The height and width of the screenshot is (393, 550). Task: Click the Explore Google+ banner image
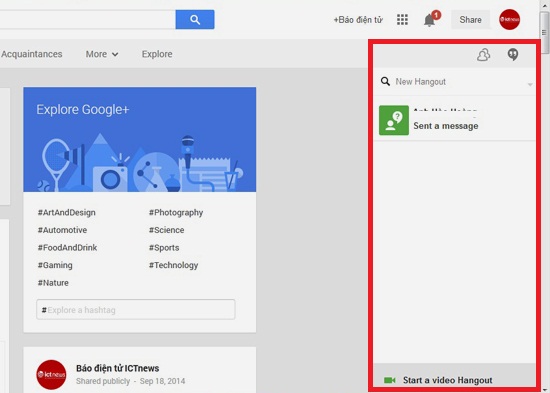140,139
